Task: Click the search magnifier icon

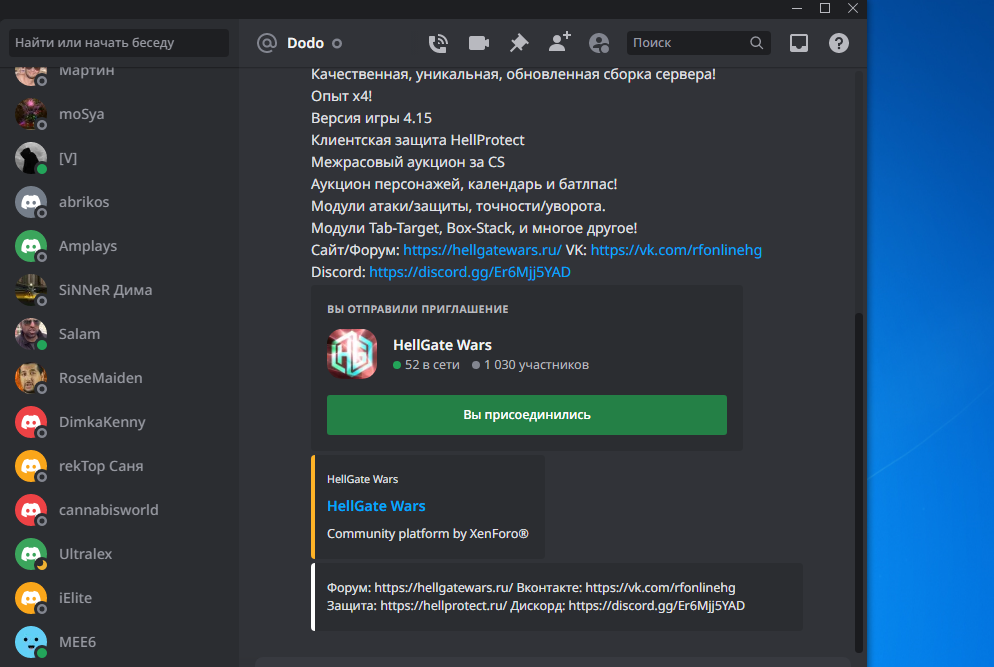Action: 756,42
